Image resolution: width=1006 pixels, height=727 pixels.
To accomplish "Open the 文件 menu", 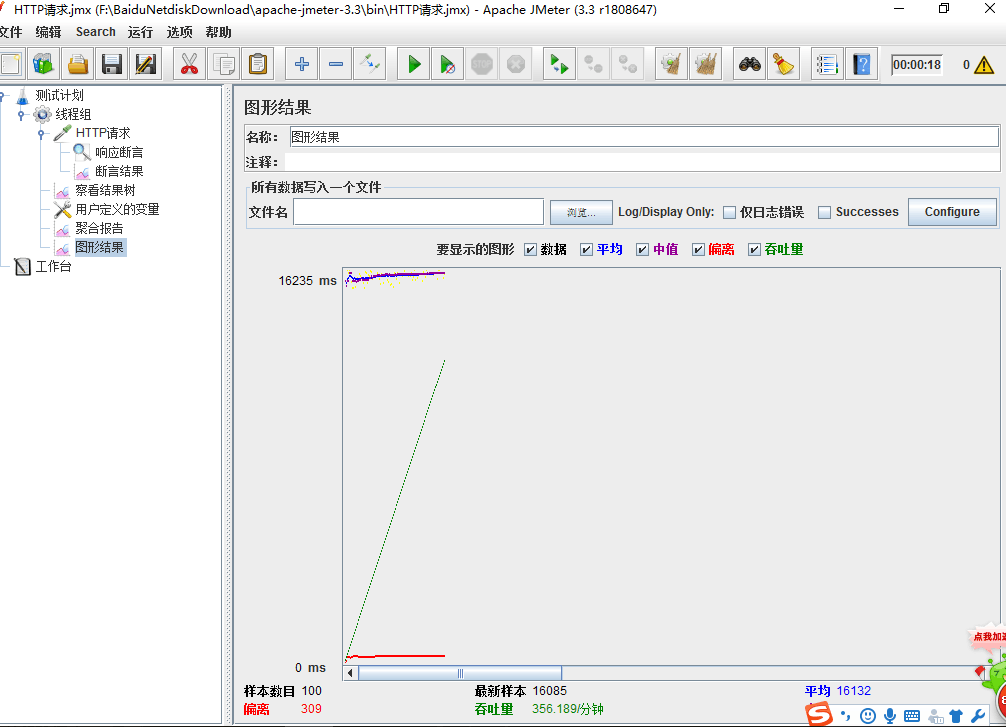I will 11,32.
